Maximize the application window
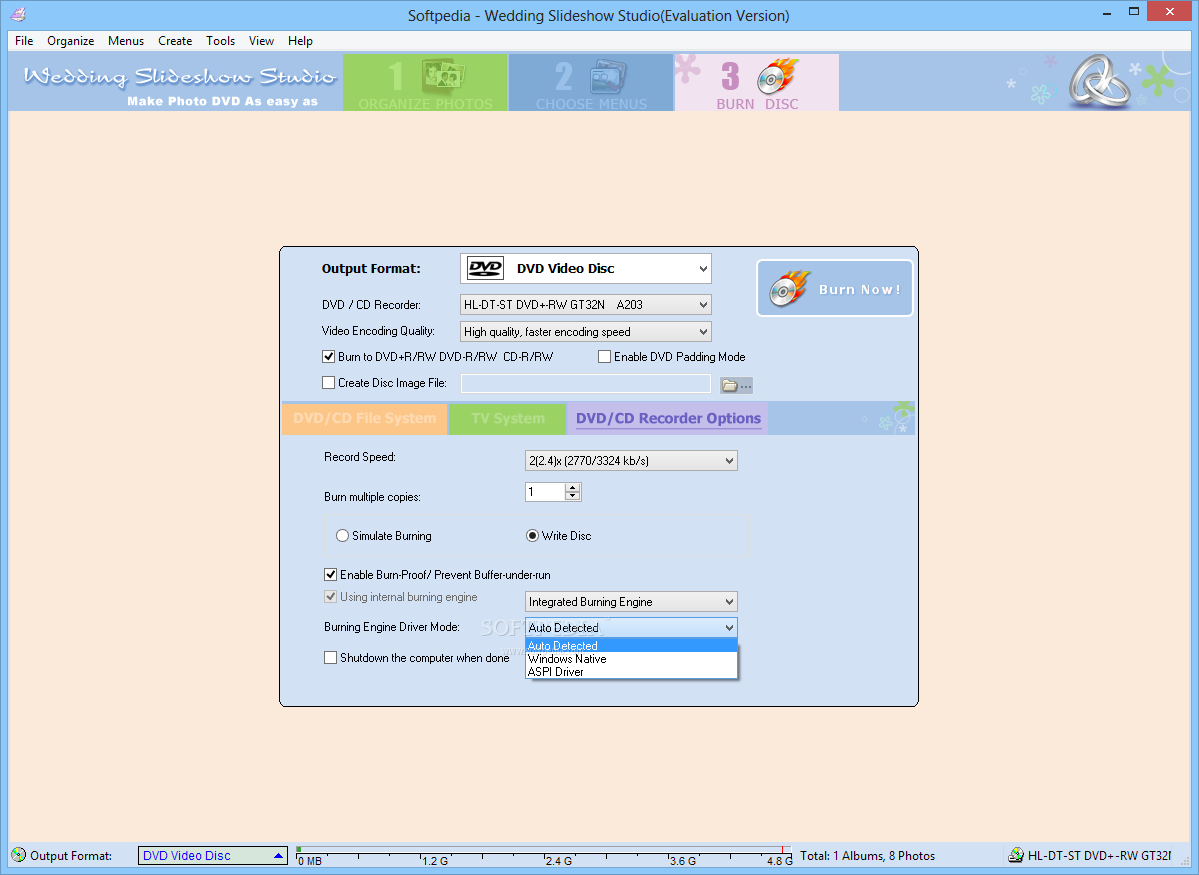Viewport: 1199px width, 875px height. click(x=1134, y=12)
